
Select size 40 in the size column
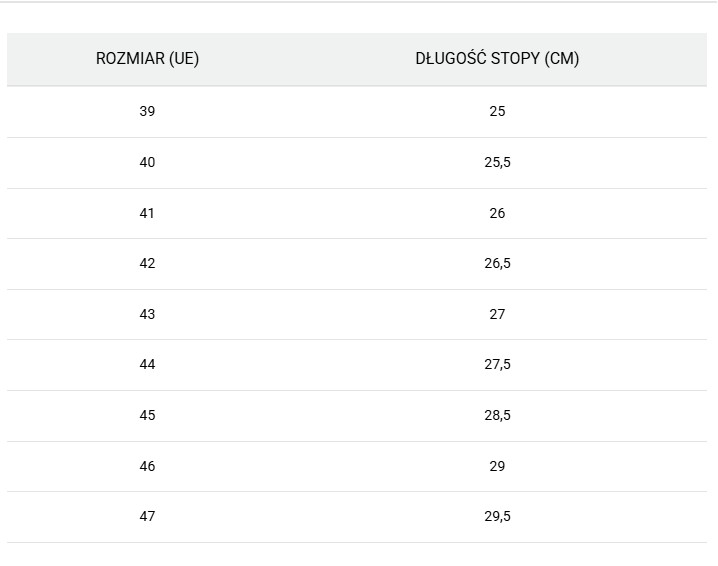(147, 162)
